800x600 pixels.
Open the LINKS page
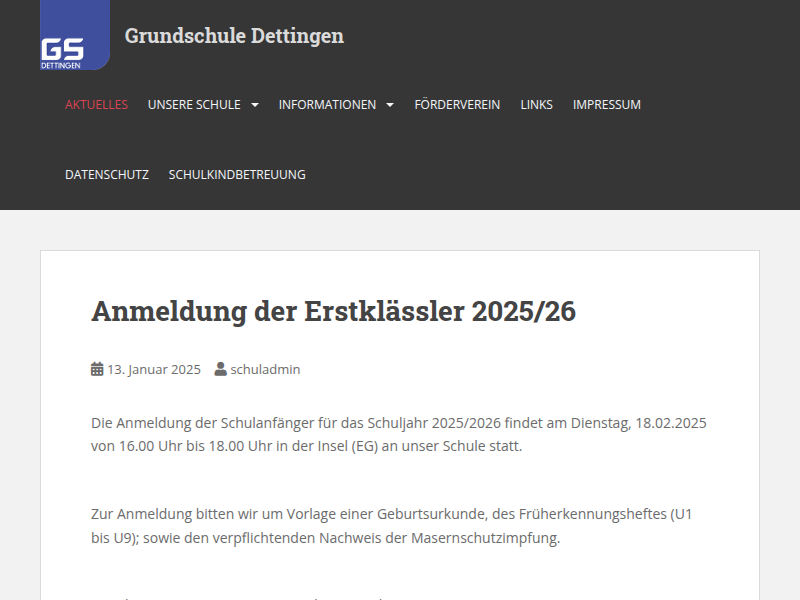click(x=537, y=104)
